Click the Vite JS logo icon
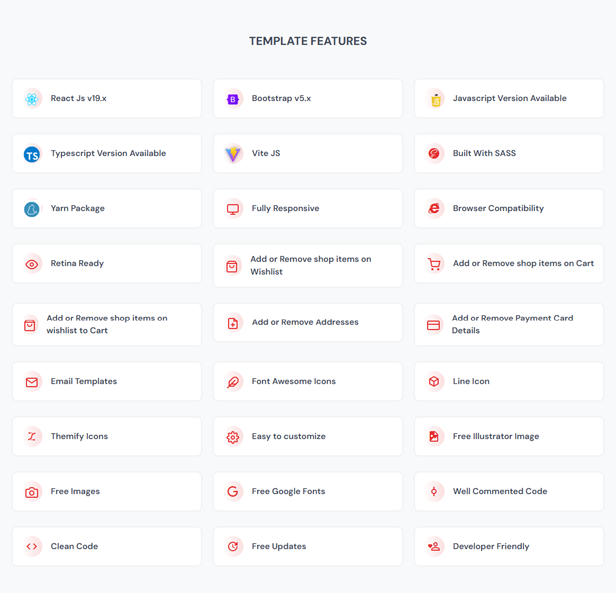 233,154
